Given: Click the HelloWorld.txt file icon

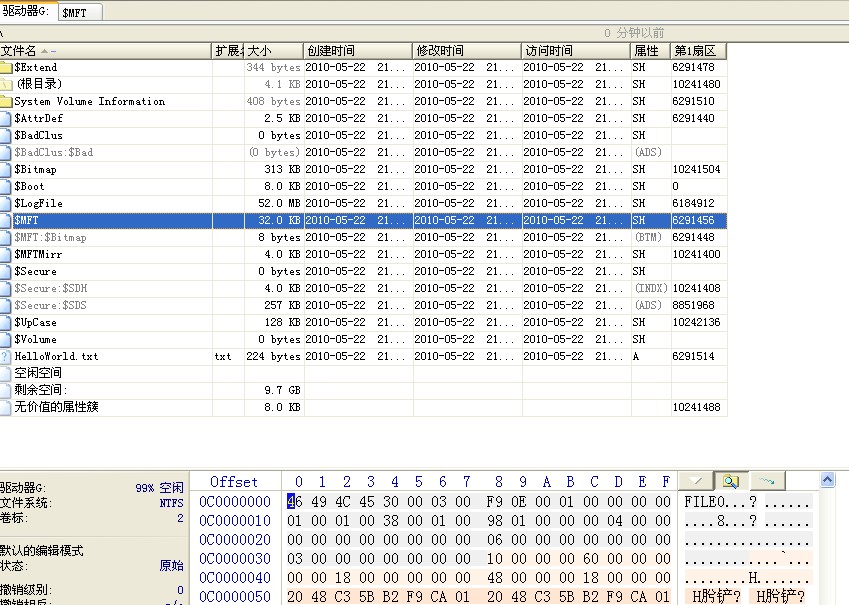Looking at the screenshot, I should pyautogui.click(x=6, y=357).
